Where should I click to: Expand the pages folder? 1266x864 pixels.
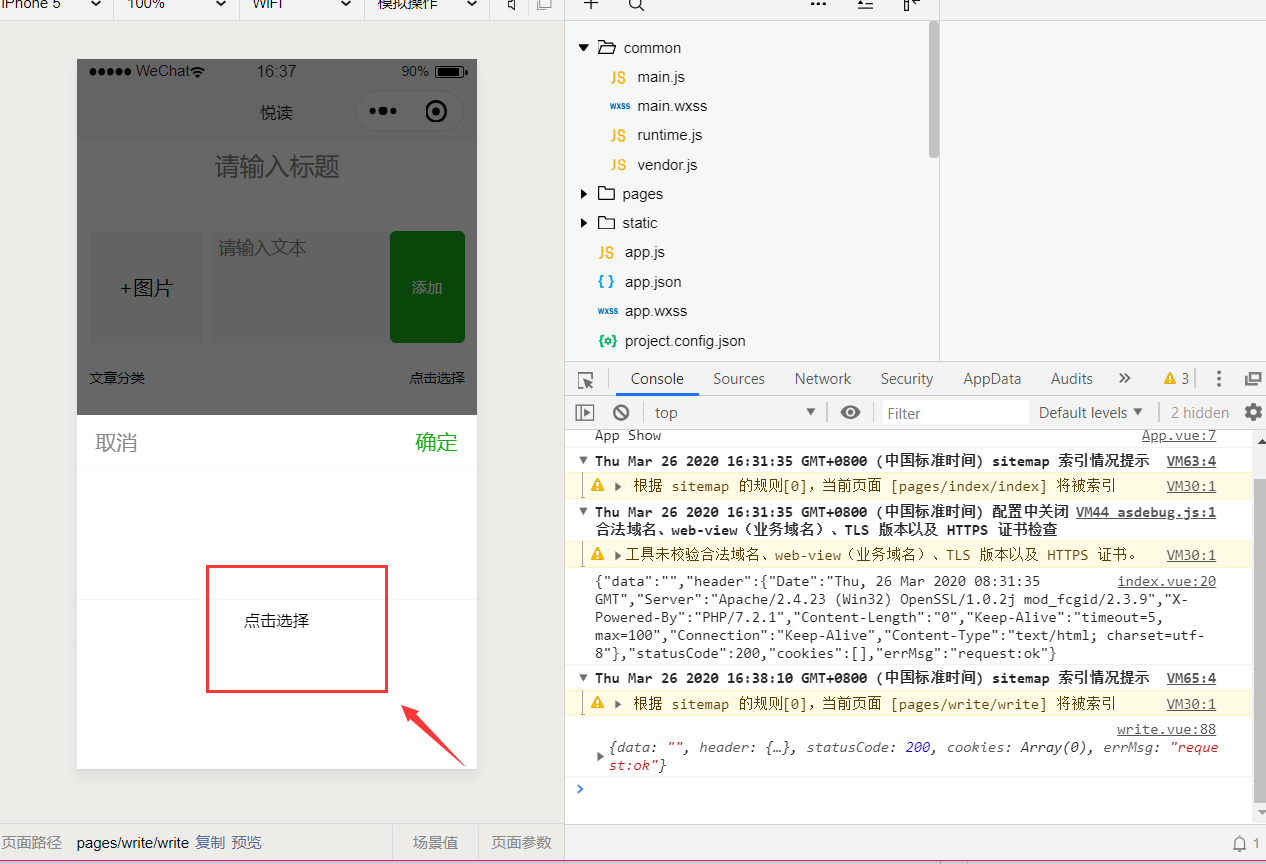pyautogui.click(x=584, y=194)
